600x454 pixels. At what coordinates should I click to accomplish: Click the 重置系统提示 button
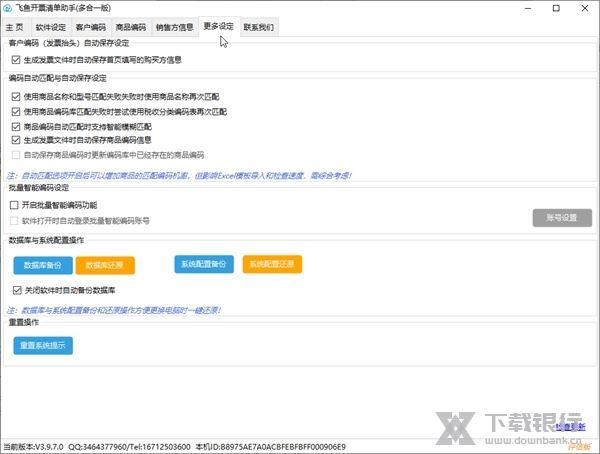(x=43, y=345)
